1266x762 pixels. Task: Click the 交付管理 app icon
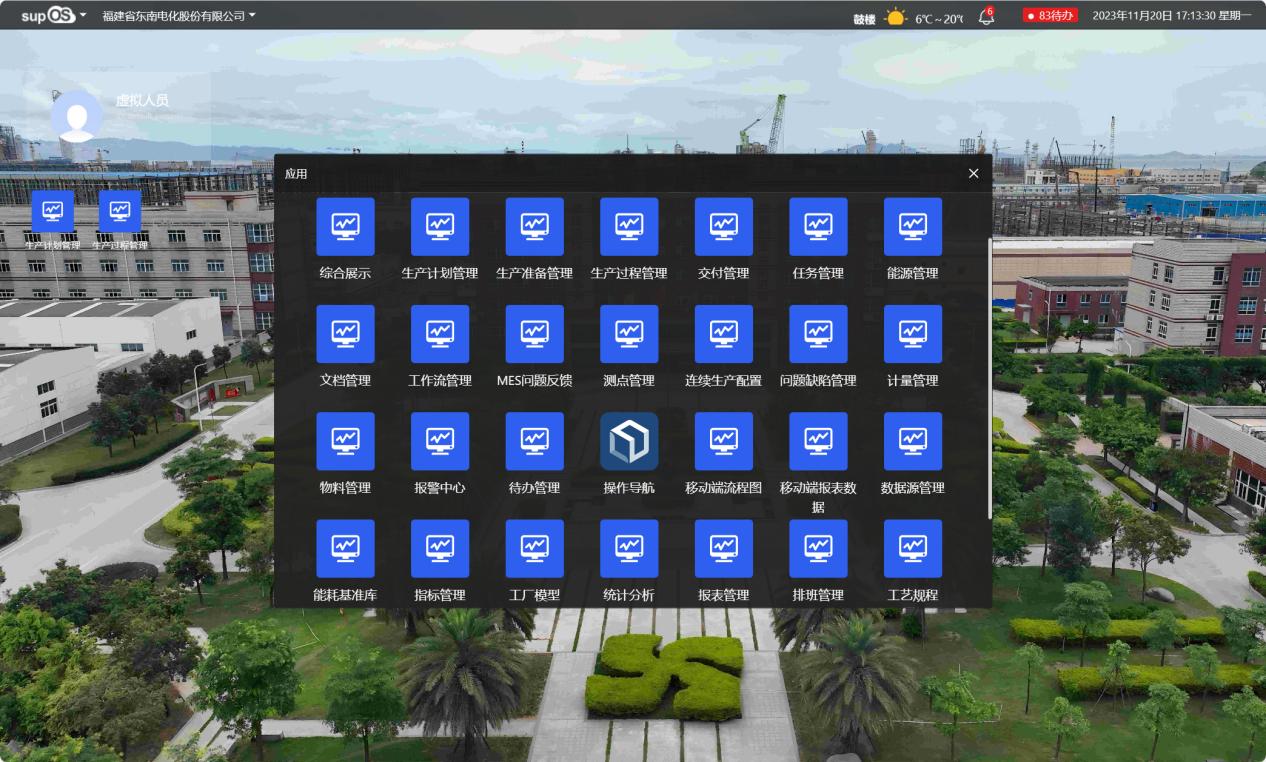(723, 227)
